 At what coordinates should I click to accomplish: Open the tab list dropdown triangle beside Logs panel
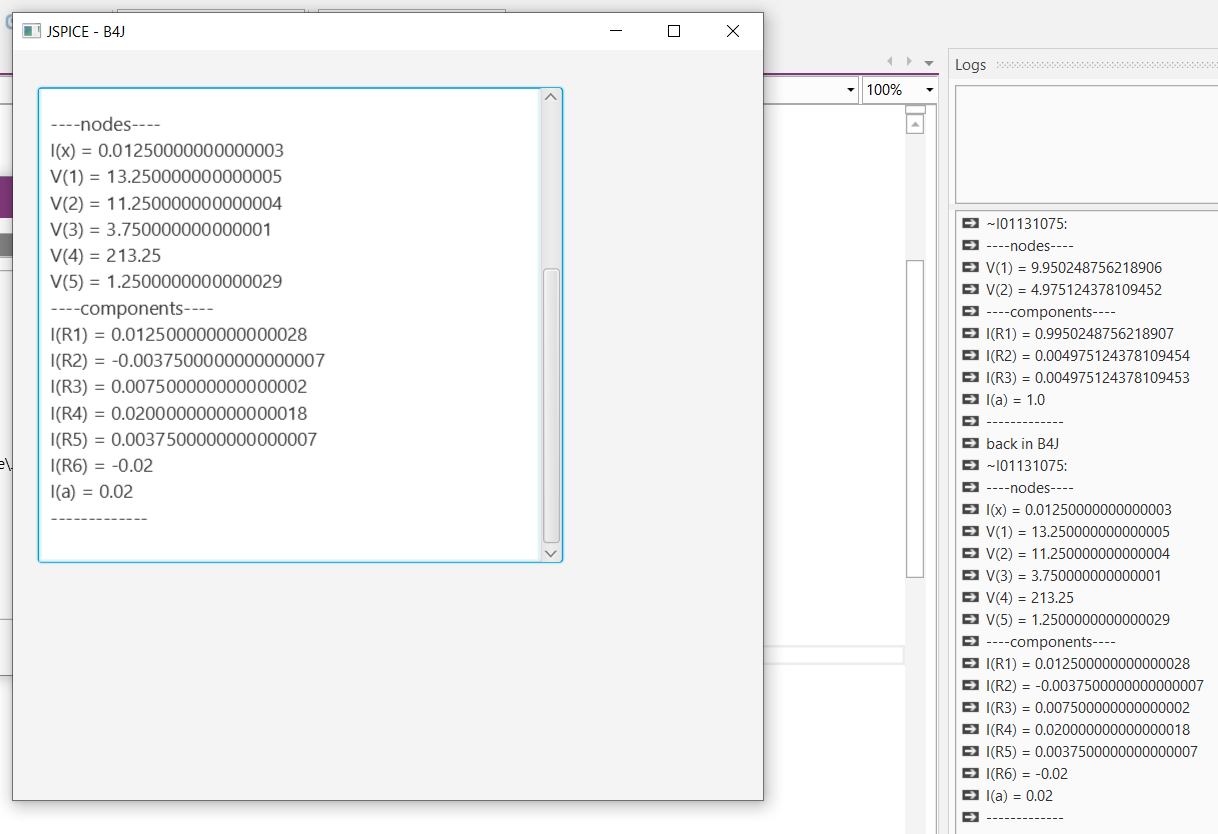click(x=929, y=63)
